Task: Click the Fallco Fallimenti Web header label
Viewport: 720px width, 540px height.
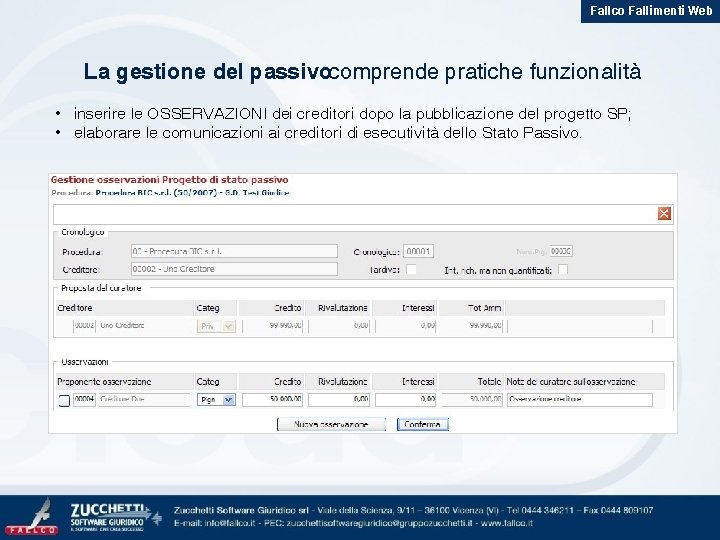Action: coord(651,11)
